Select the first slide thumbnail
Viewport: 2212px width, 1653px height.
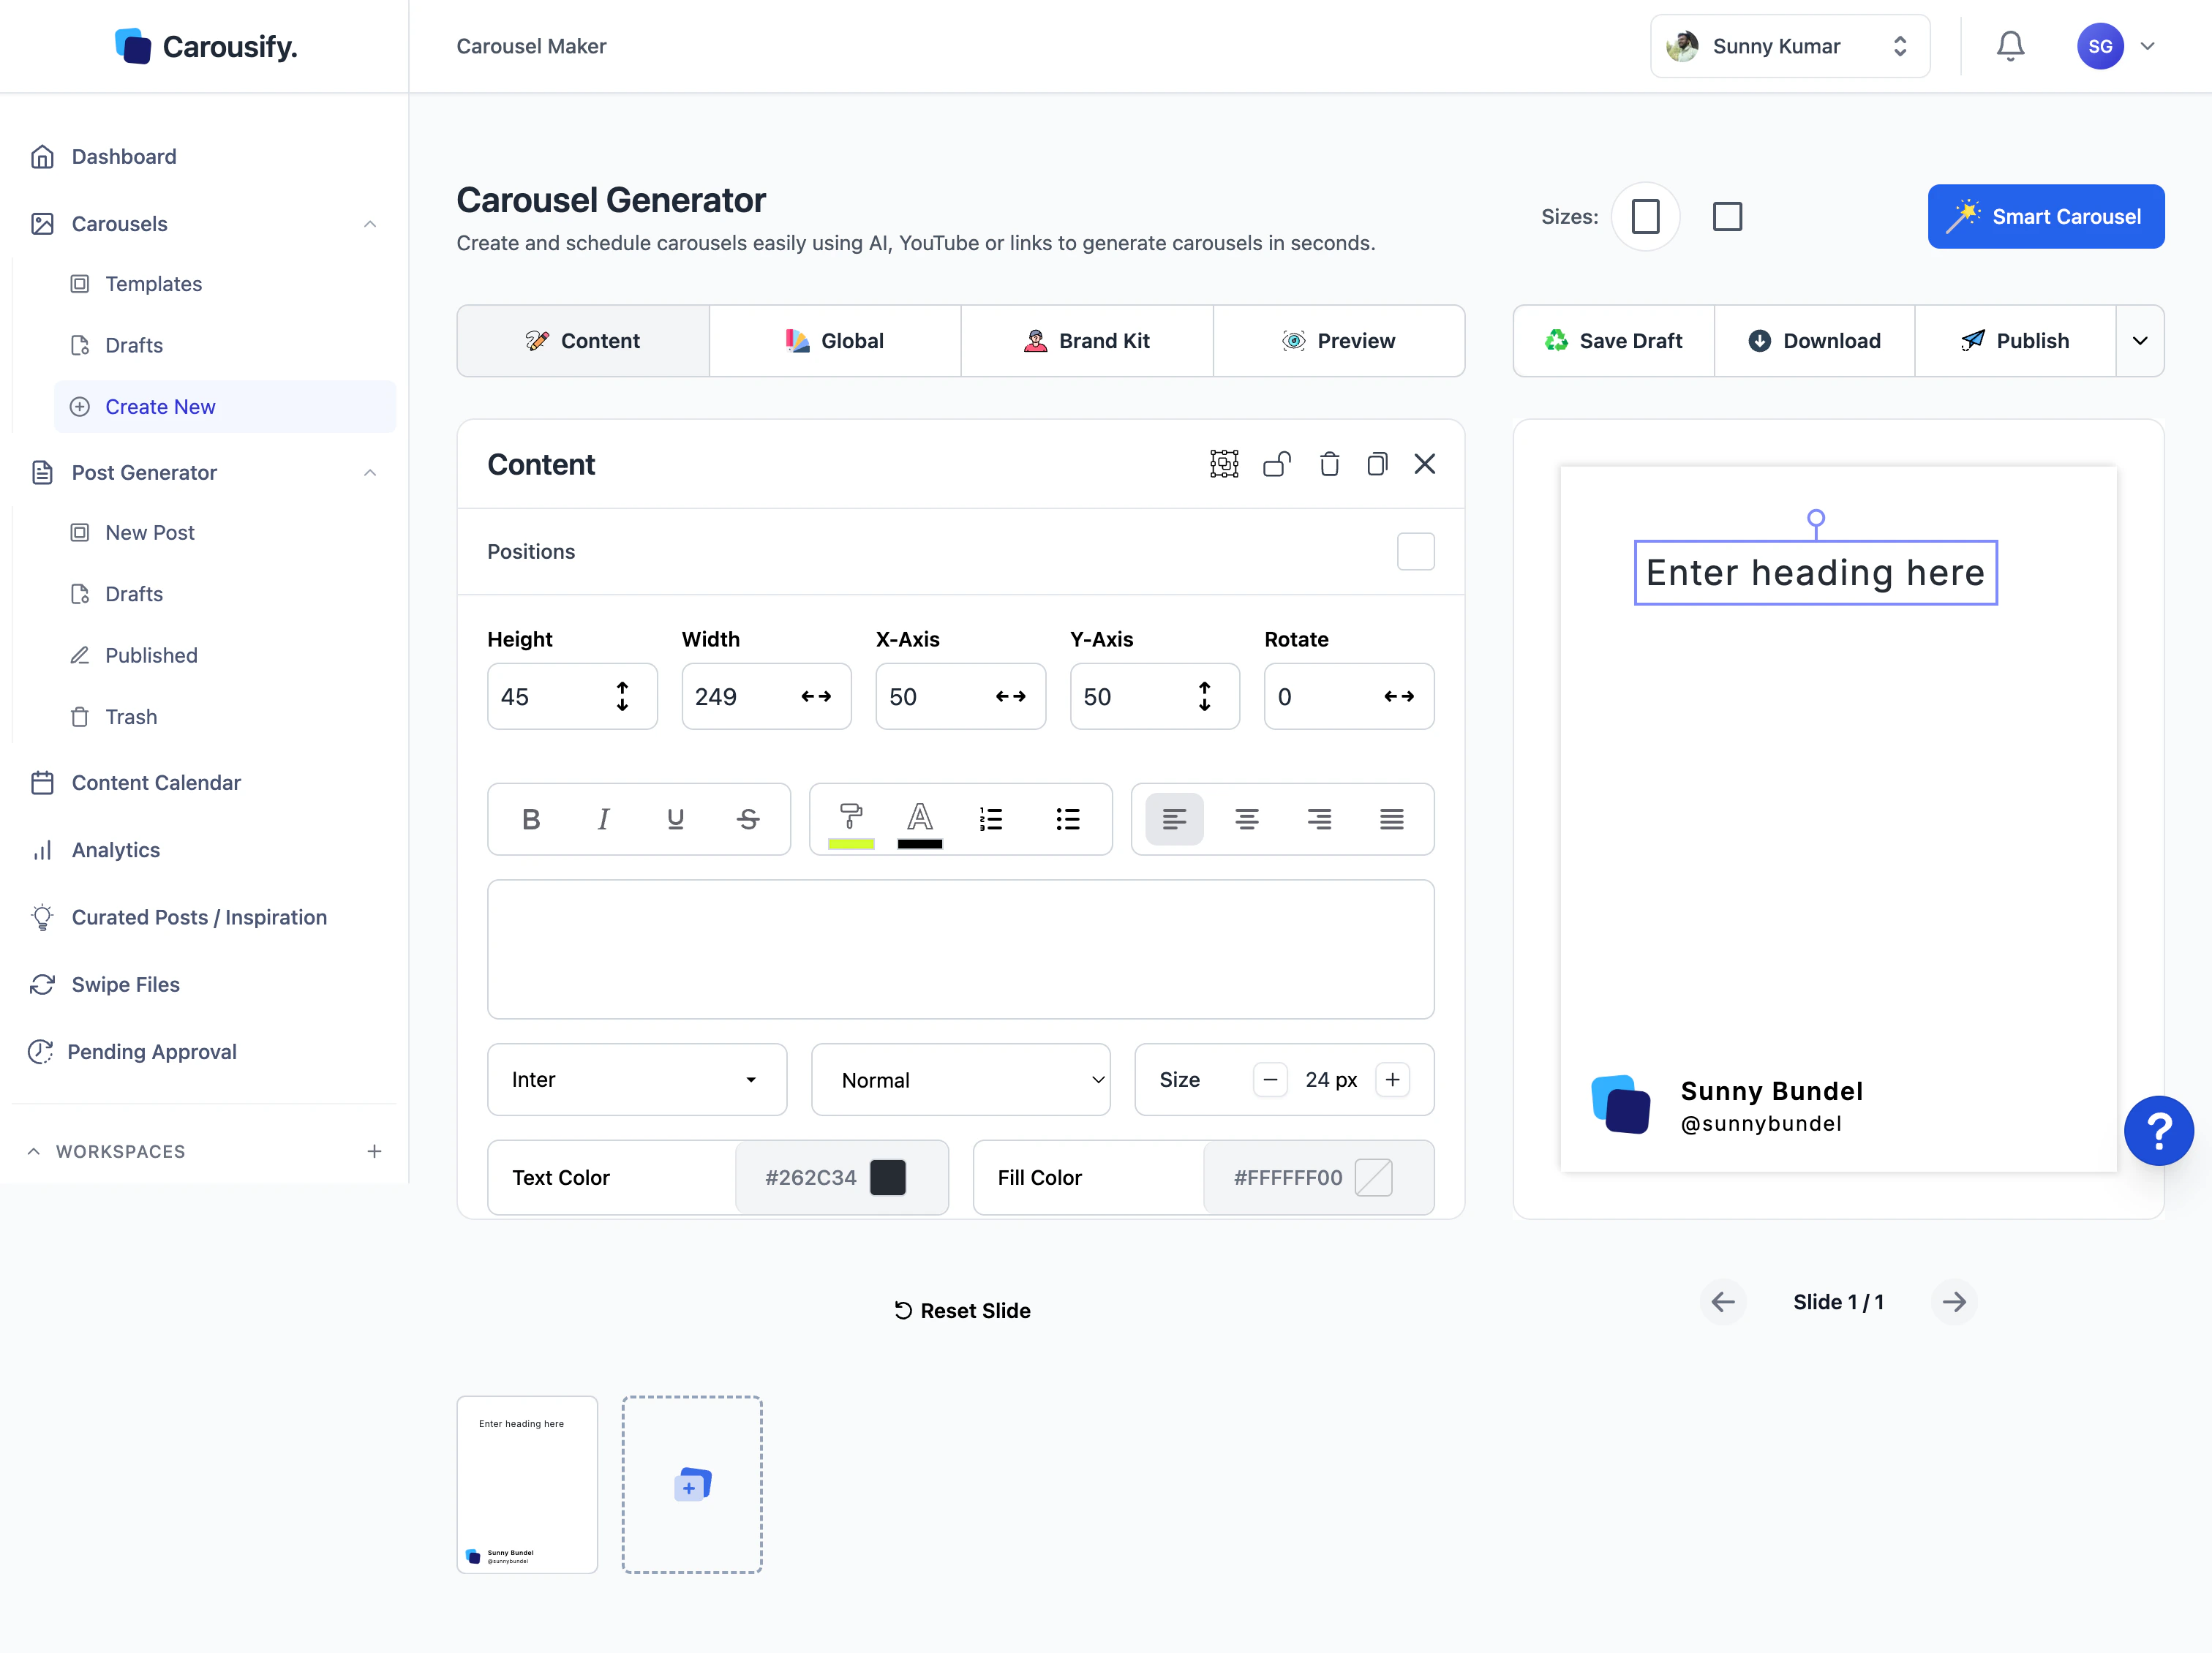pyautogui.click(x=527, y=1484)
